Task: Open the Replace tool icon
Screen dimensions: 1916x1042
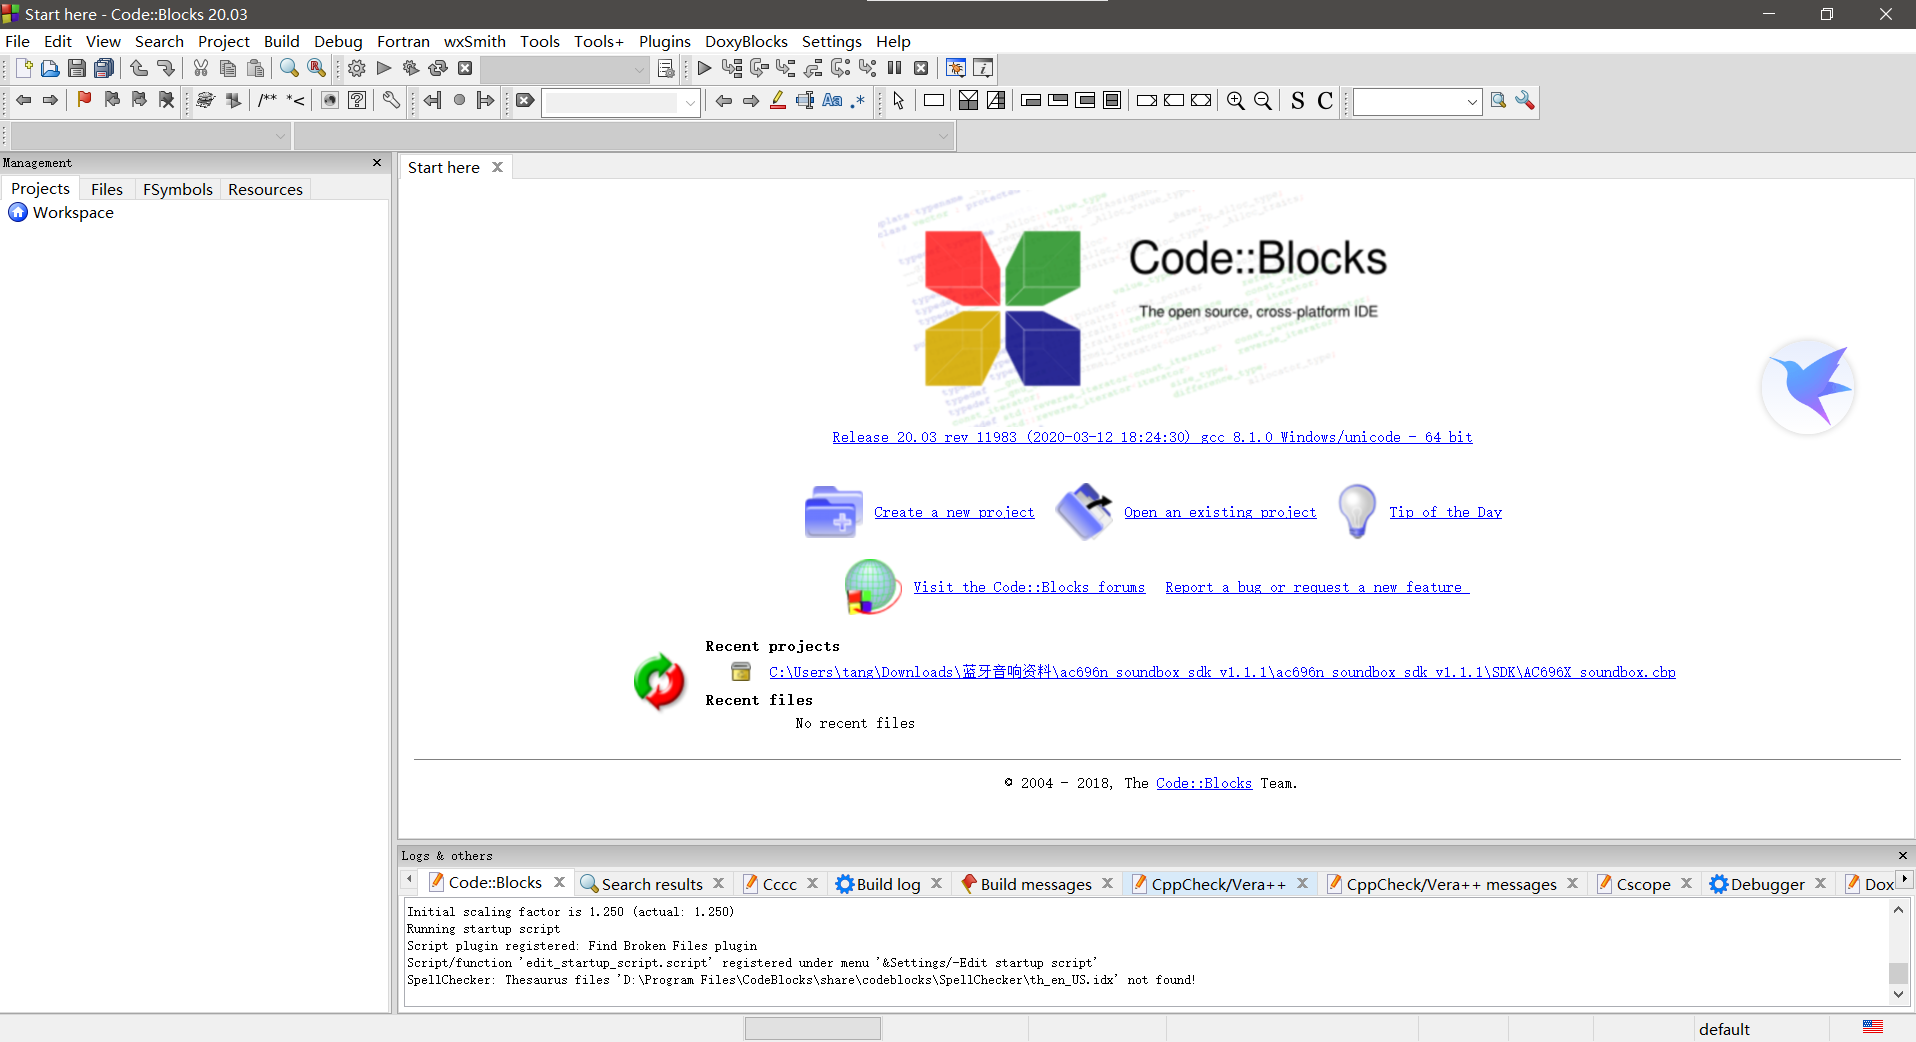Action: [x=316, y=68]
